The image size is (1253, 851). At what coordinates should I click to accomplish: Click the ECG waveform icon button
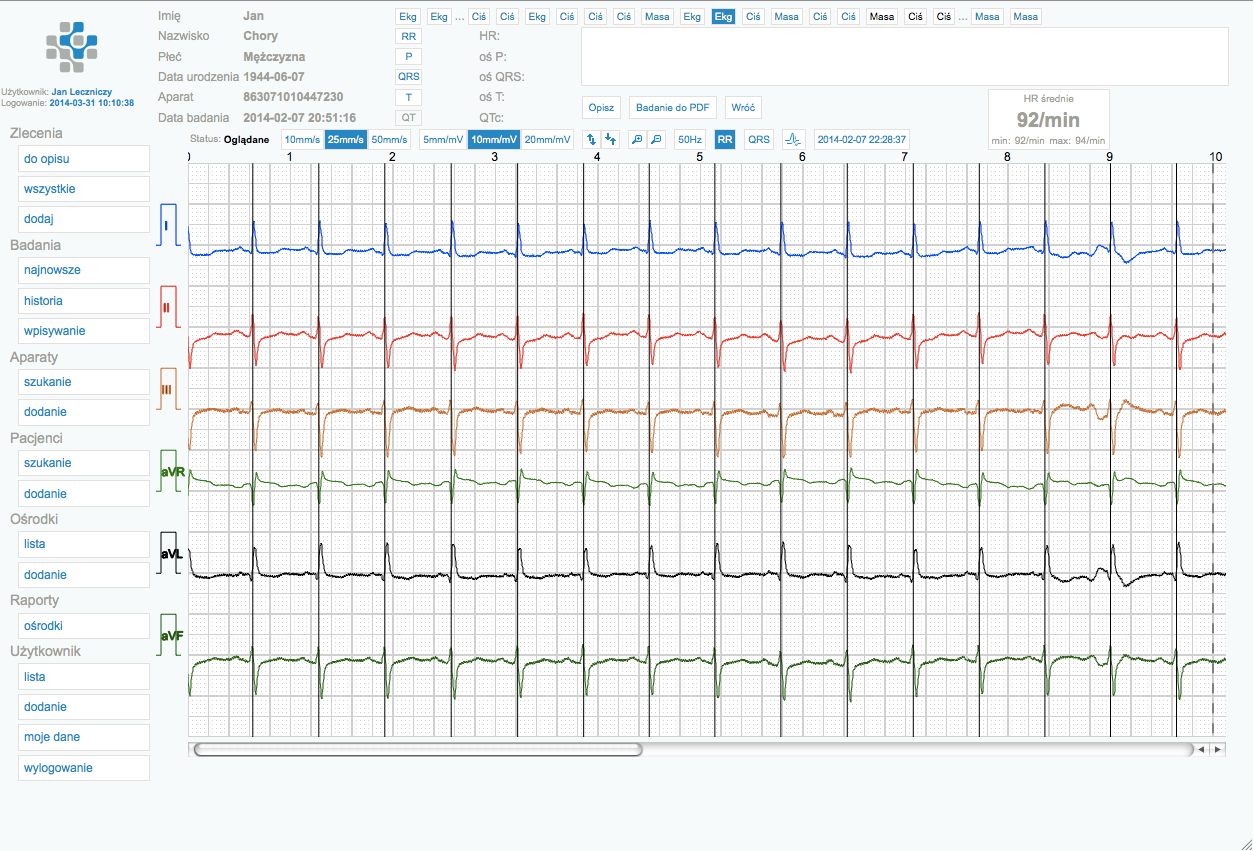click(793, 139)
